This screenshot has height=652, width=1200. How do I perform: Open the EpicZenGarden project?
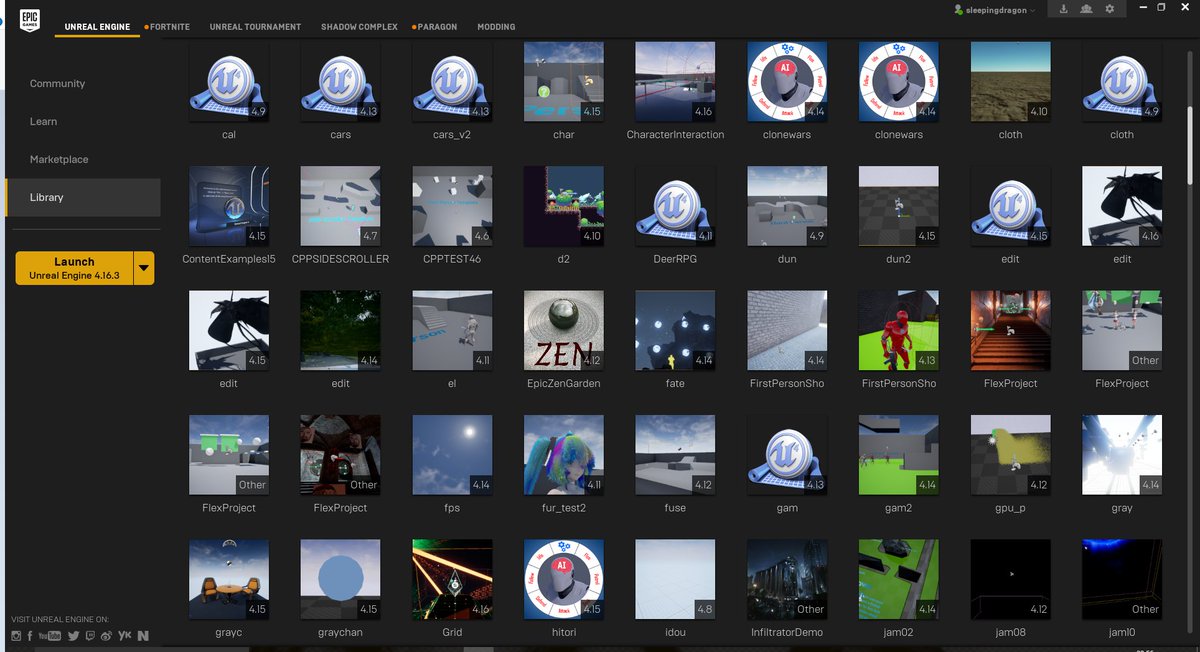564,331
